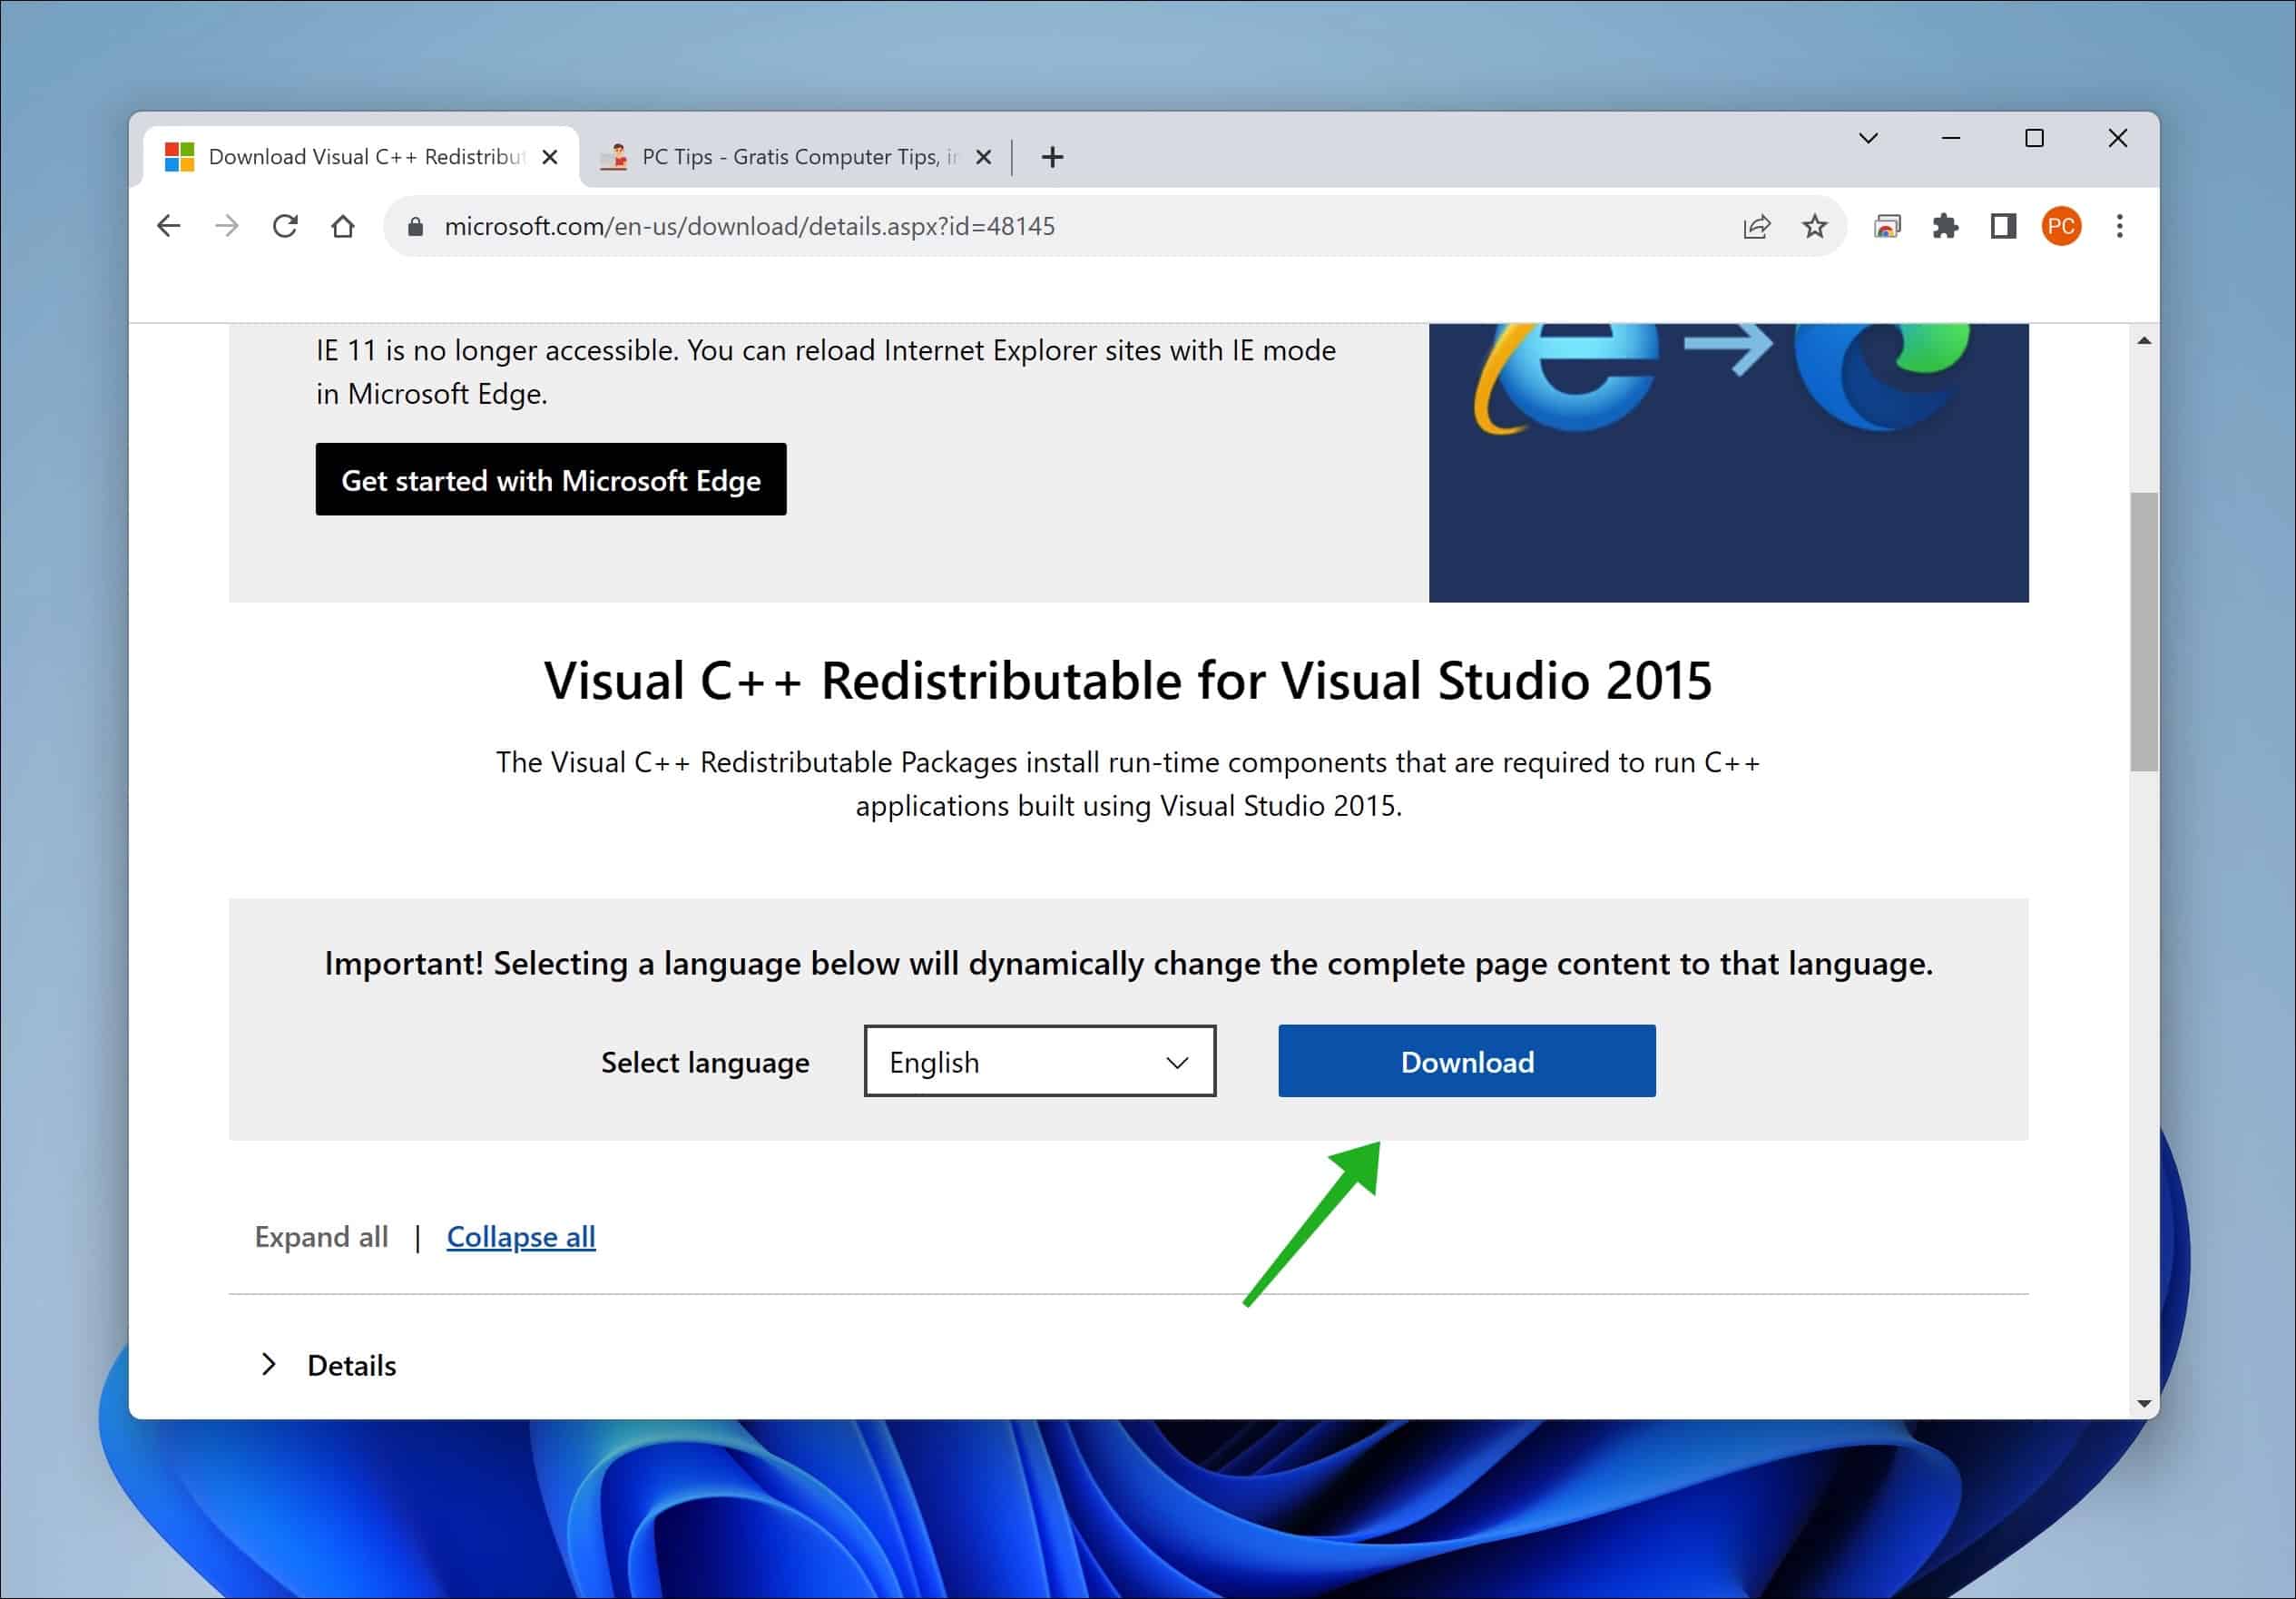Viewport: 2296px width, 1599px height.
Task: Reload the current page
Action: 285,226
